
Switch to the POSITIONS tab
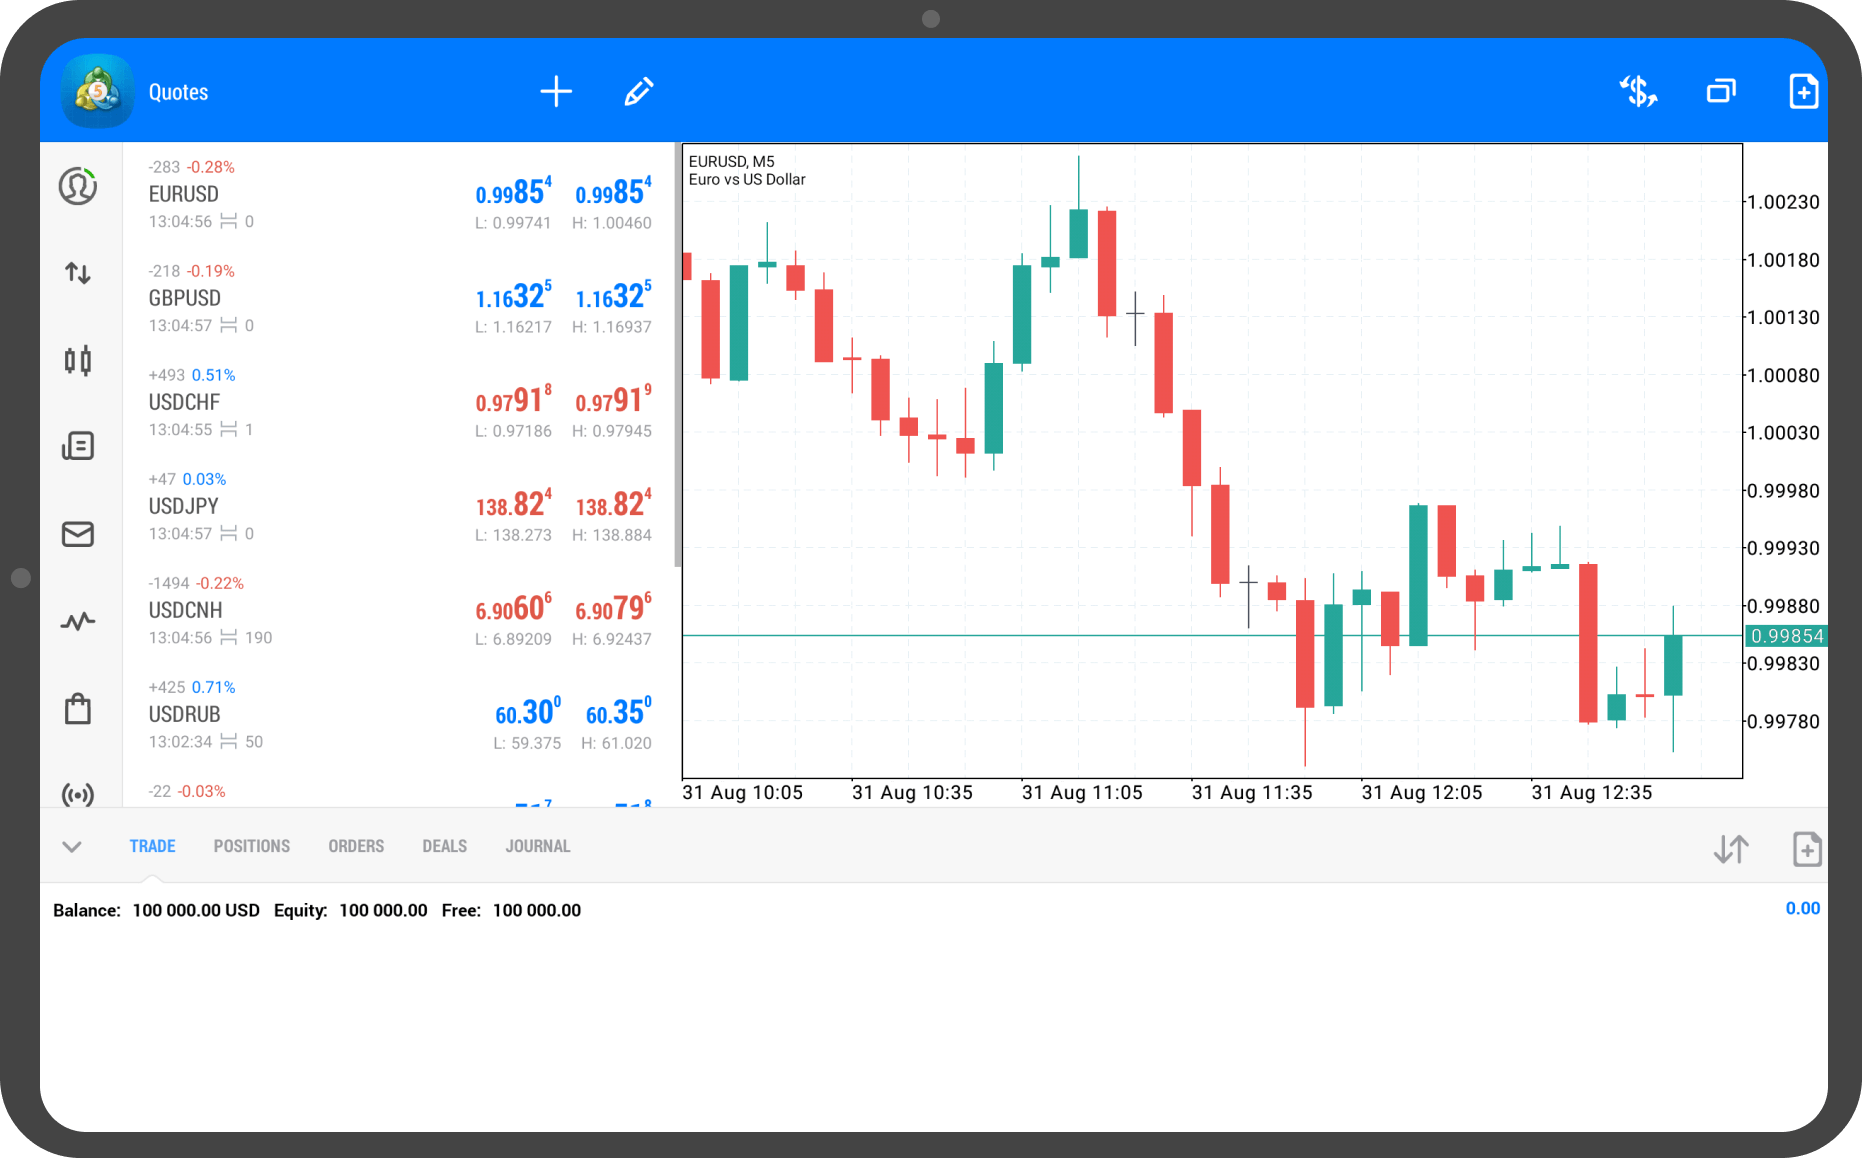[x=251, y=846]
